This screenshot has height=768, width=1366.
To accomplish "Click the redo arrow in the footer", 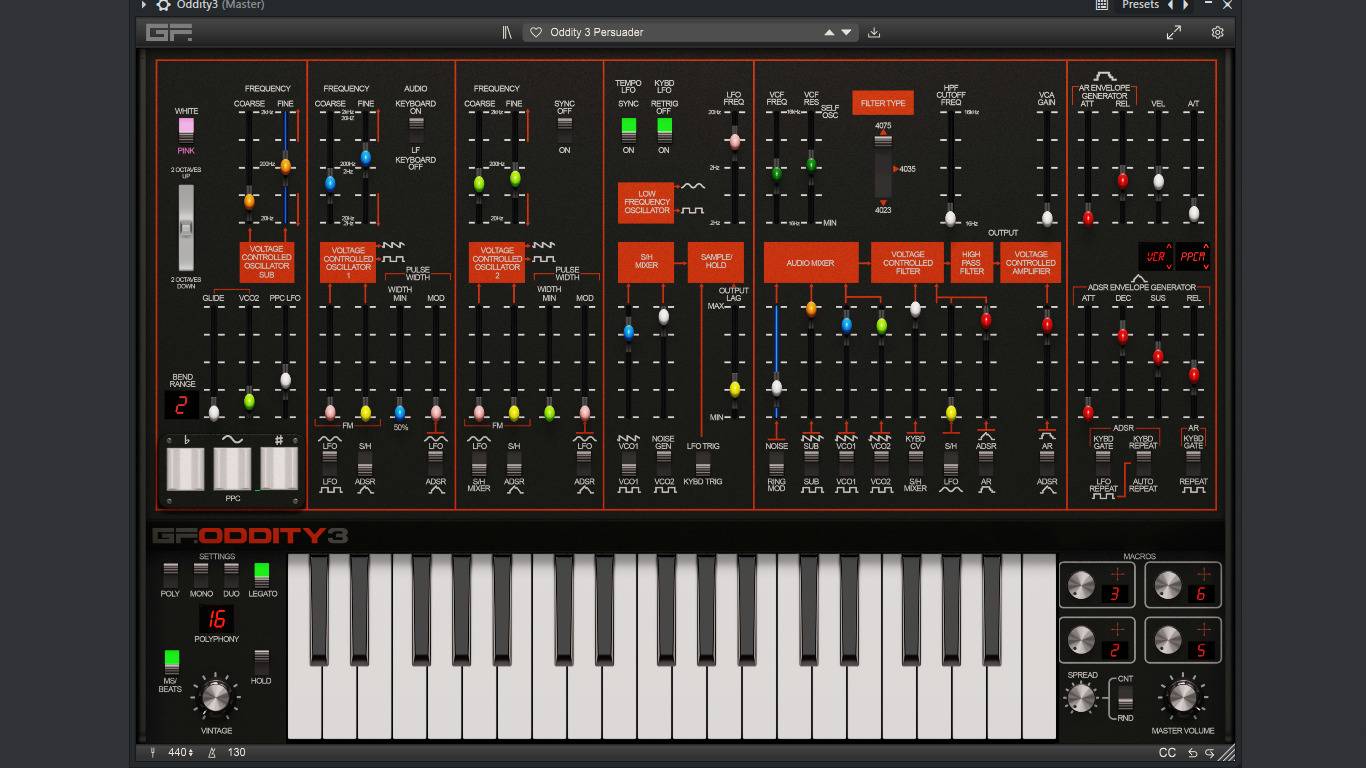I will (x=1209, y=753).
